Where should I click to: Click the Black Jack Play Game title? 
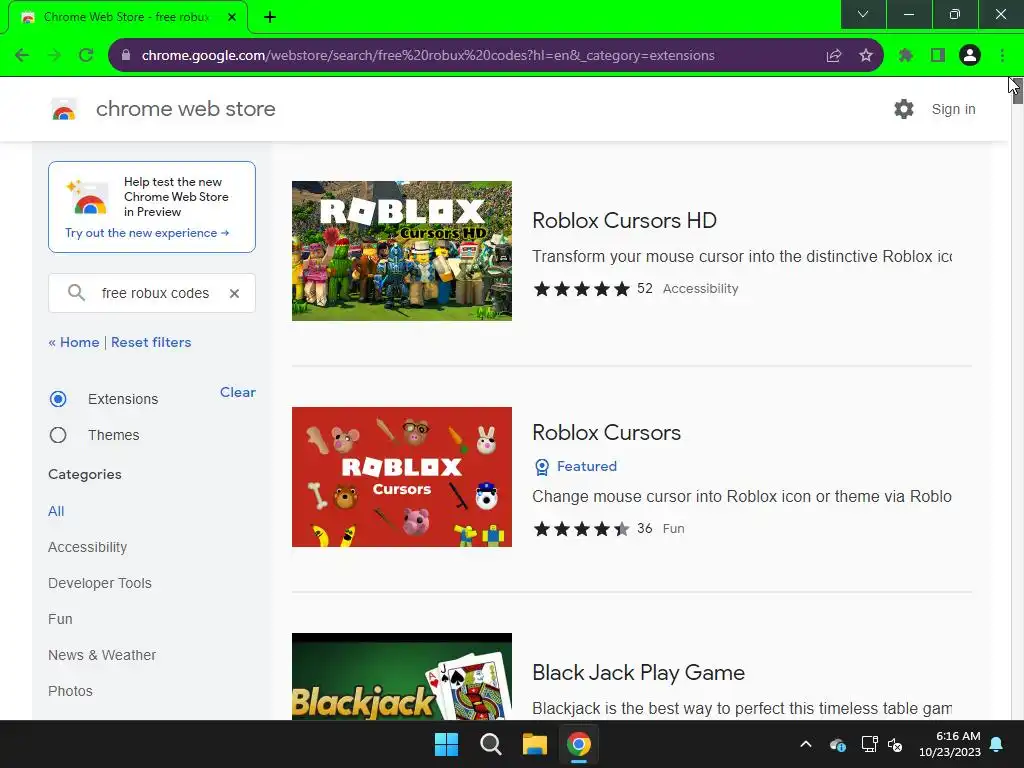tap(639, 673)
